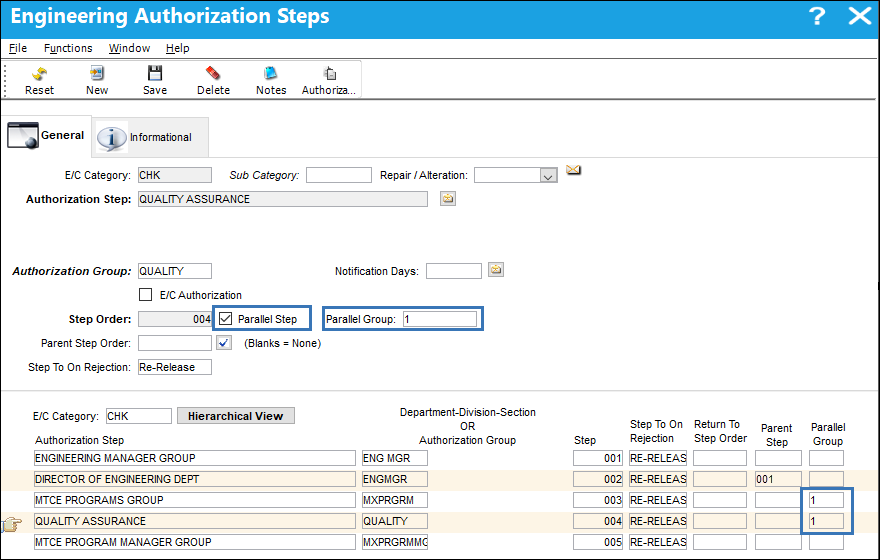
Task: Click the top E/C Category field CHK
Action: point(175,175)
